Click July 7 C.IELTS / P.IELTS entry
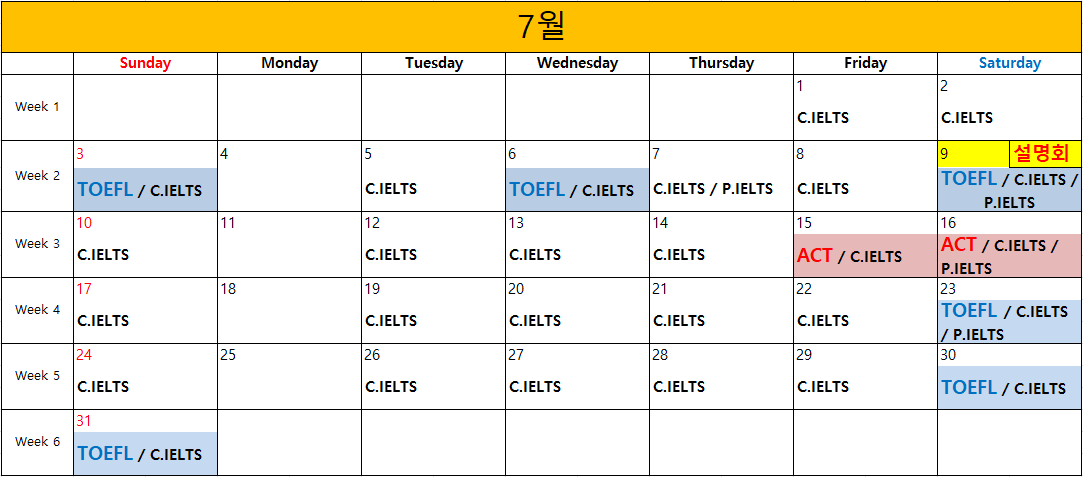The width and height of the screenshot is (1083, 477). point(713,189)
